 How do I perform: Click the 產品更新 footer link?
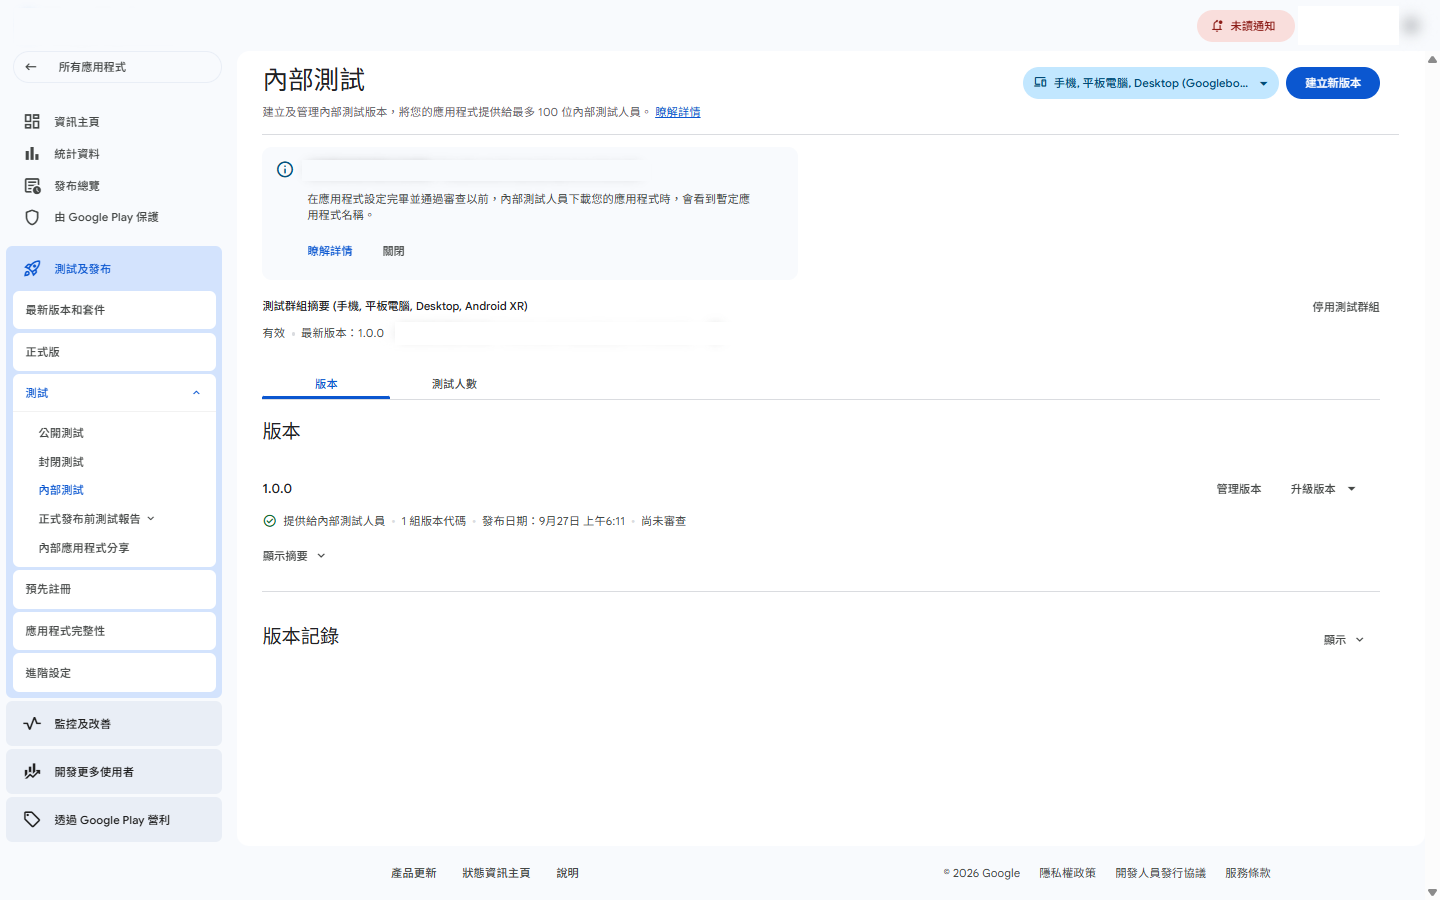[x=414, y=873]
